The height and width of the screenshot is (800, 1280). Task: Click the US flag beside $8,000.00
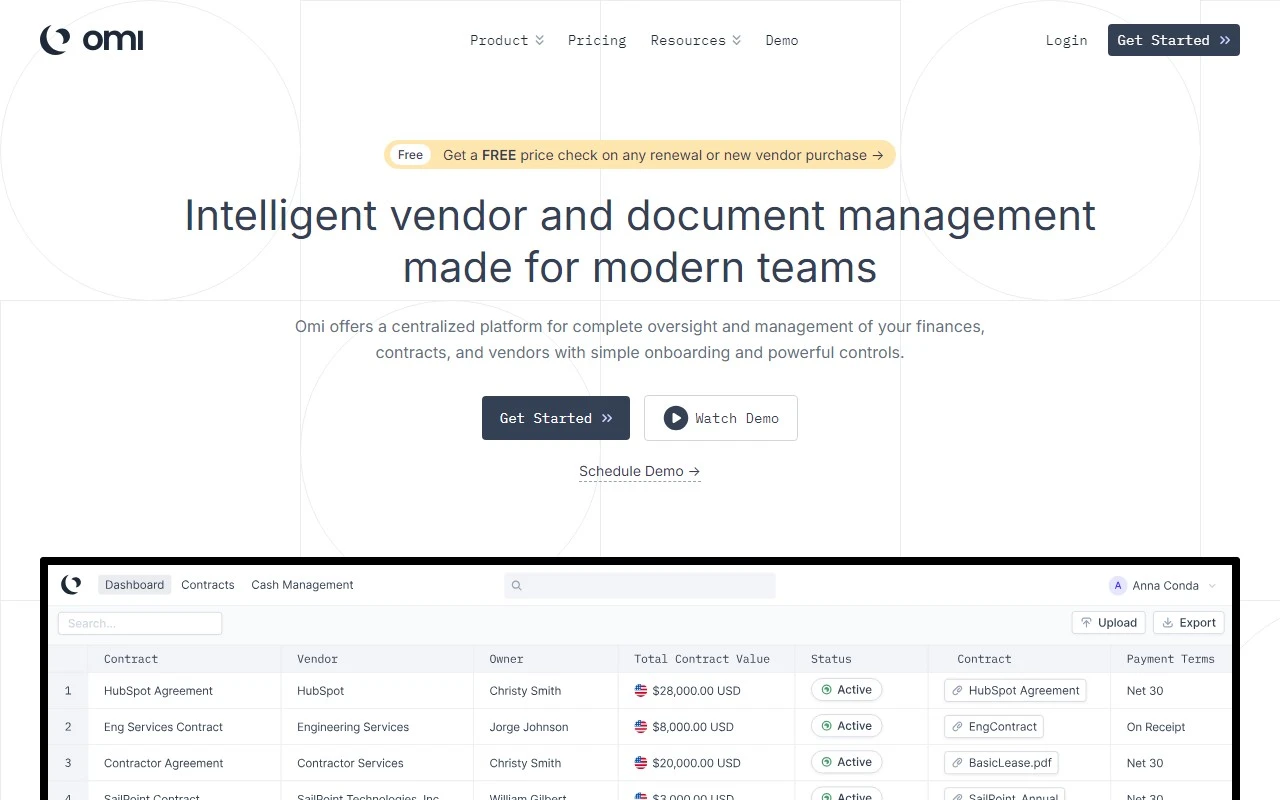[641, 727]
